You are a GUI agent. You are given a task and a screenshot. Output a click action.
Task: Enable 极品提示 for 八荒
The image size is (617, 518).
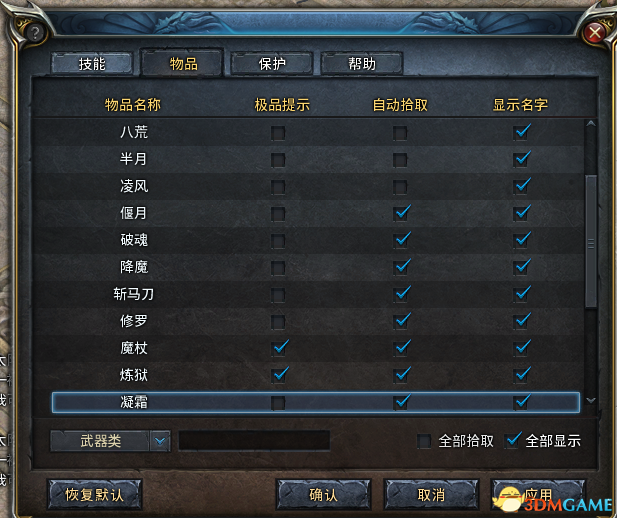[278, 133]
